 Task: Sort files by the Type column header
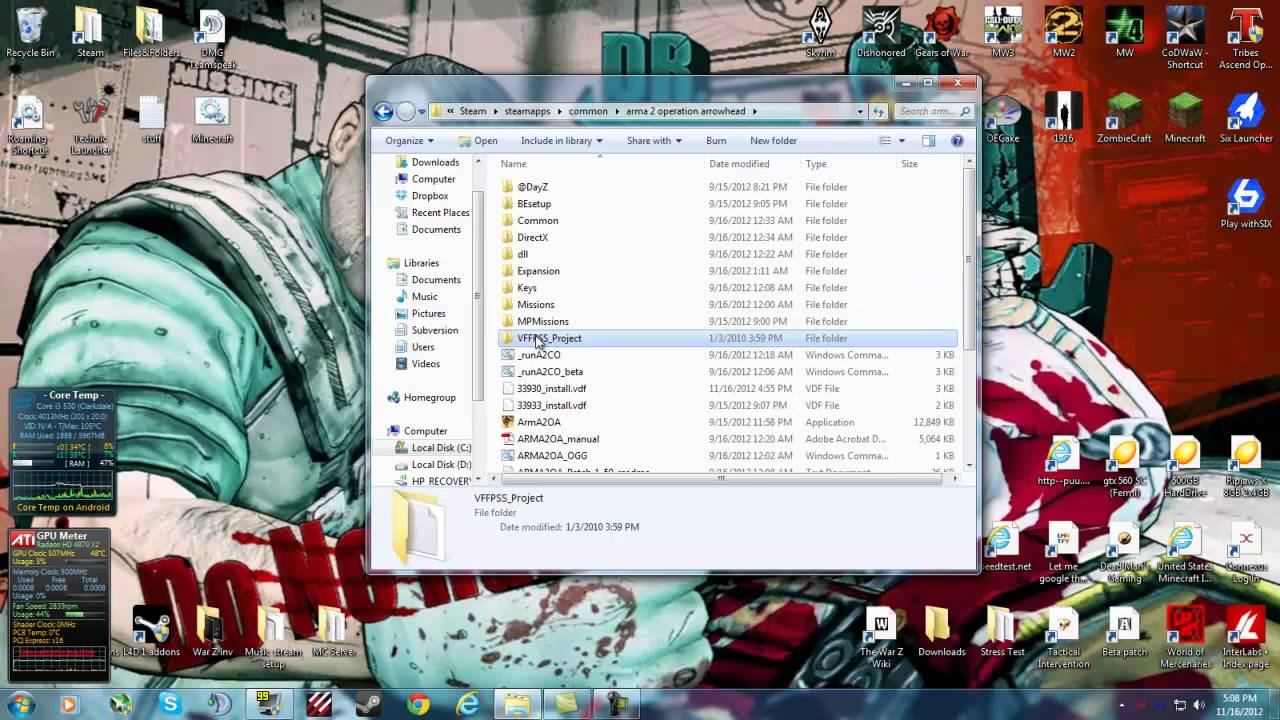pos(849,164)
